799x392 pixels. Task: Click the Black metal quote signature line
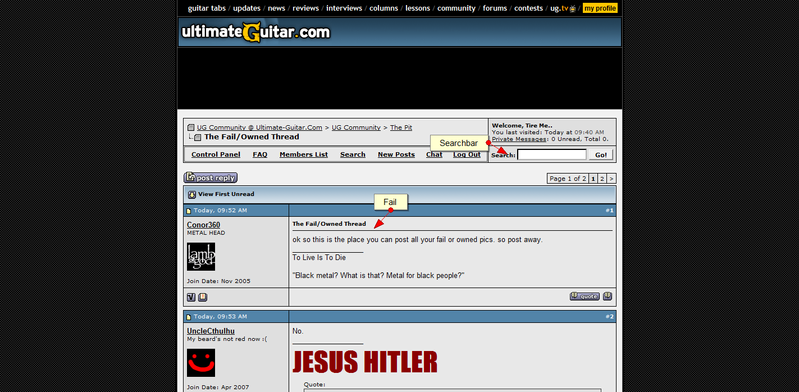click(378, 275)
